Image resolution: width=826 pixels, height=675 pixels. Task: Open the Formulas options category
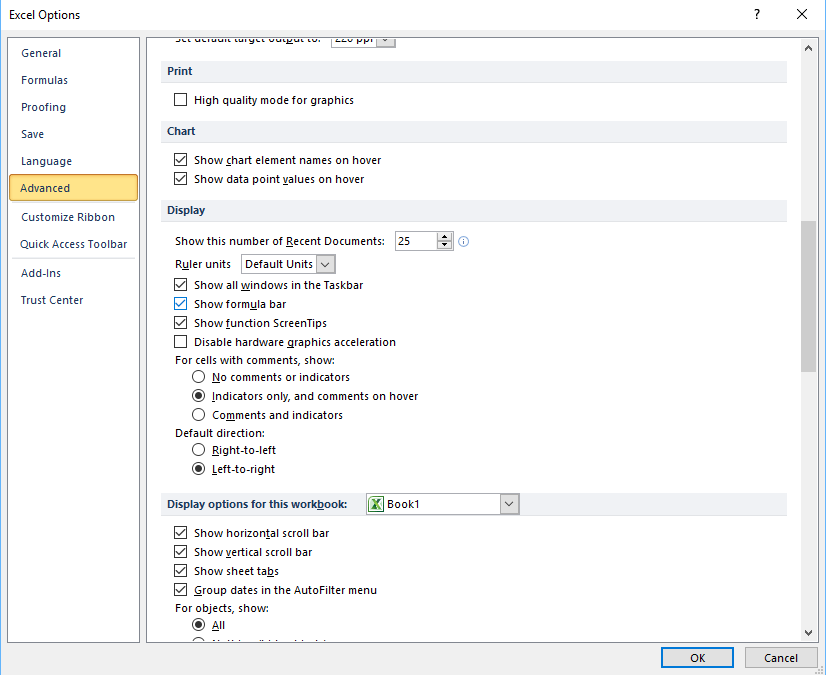click(45, 80)
